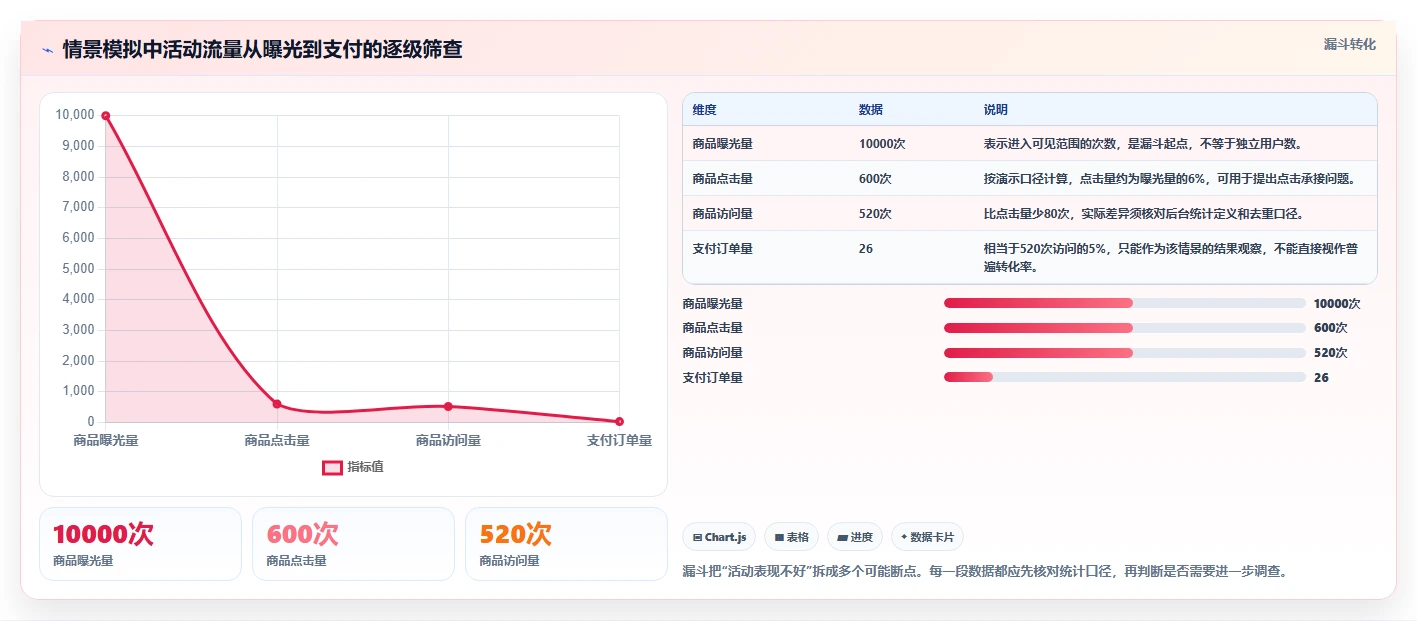
Task: Click the 说明 table column header
Action: [996, 110]
